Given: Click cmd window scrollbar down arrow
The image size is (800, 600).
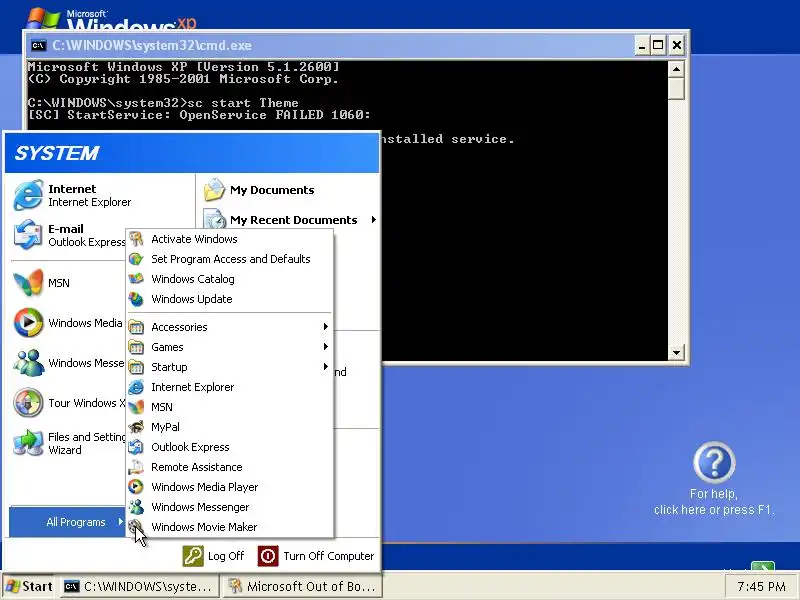Looking at the screenshot, I should pos(676,352).
